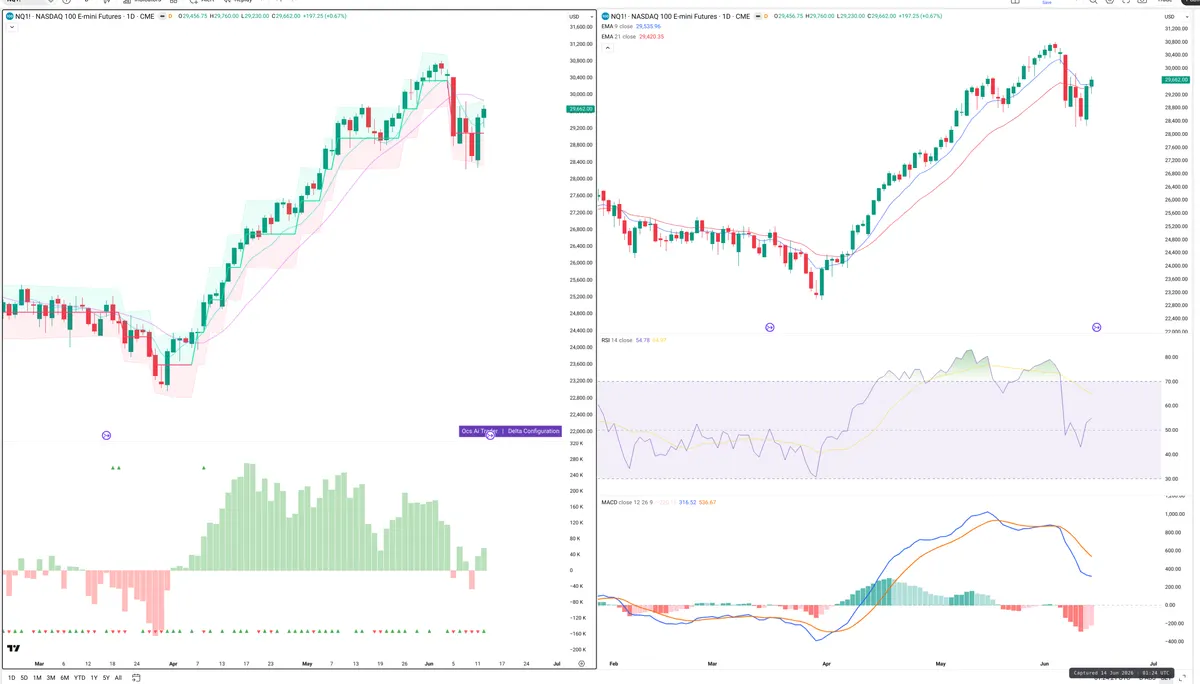Open the go-to-date calendar icon
This screenshot has width=1200, height=684.
pos(137,678)
